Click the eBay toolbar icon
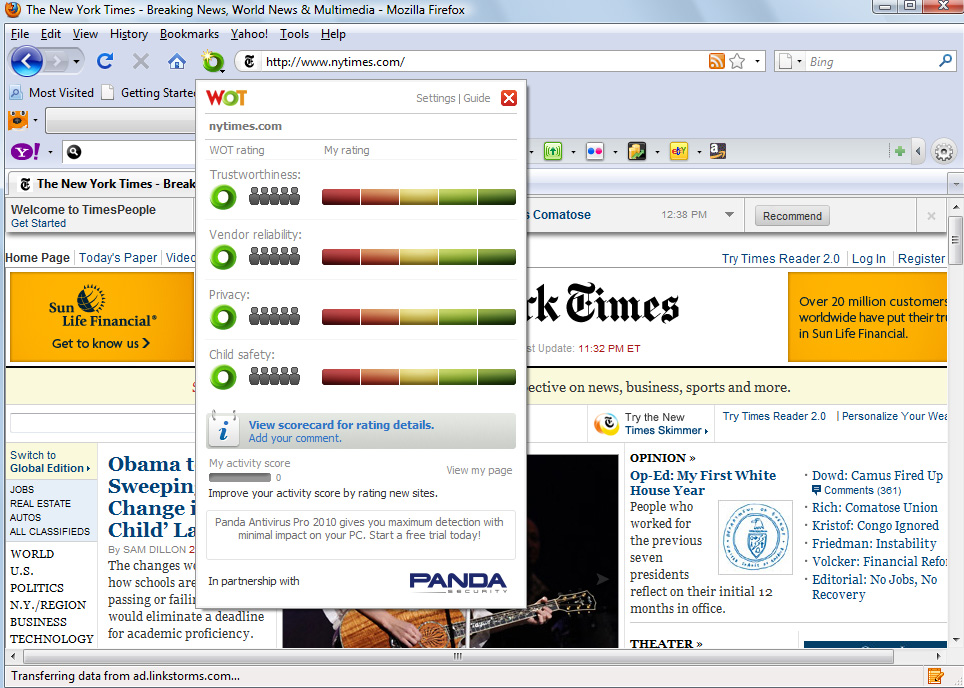 pos(679,151)
